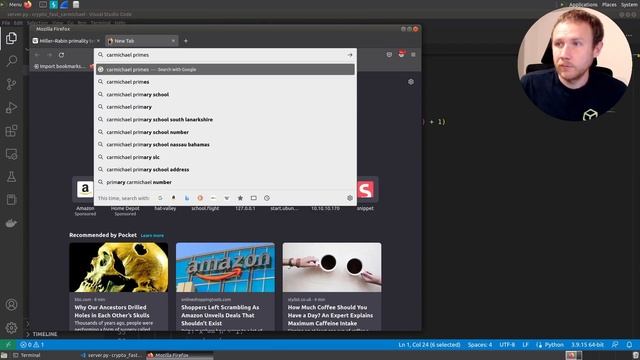The height and width of the screenshot is (360, 640).
Task: Click Import bookmarks in bookmarks toolbar
Action: tap(60, 66)
